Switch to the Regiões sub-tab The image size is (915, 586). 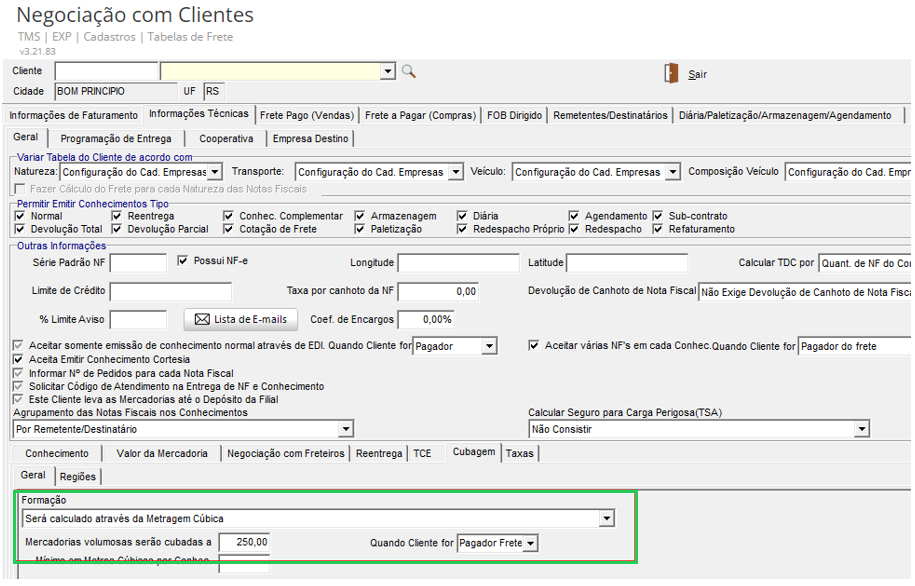[x=78, y=477]
